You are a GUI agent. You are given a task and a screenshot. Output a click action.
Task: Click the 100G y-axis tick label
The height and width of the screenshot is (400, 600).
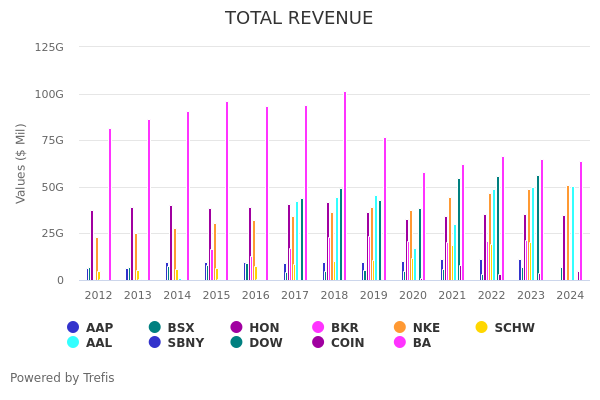[48, 94]
